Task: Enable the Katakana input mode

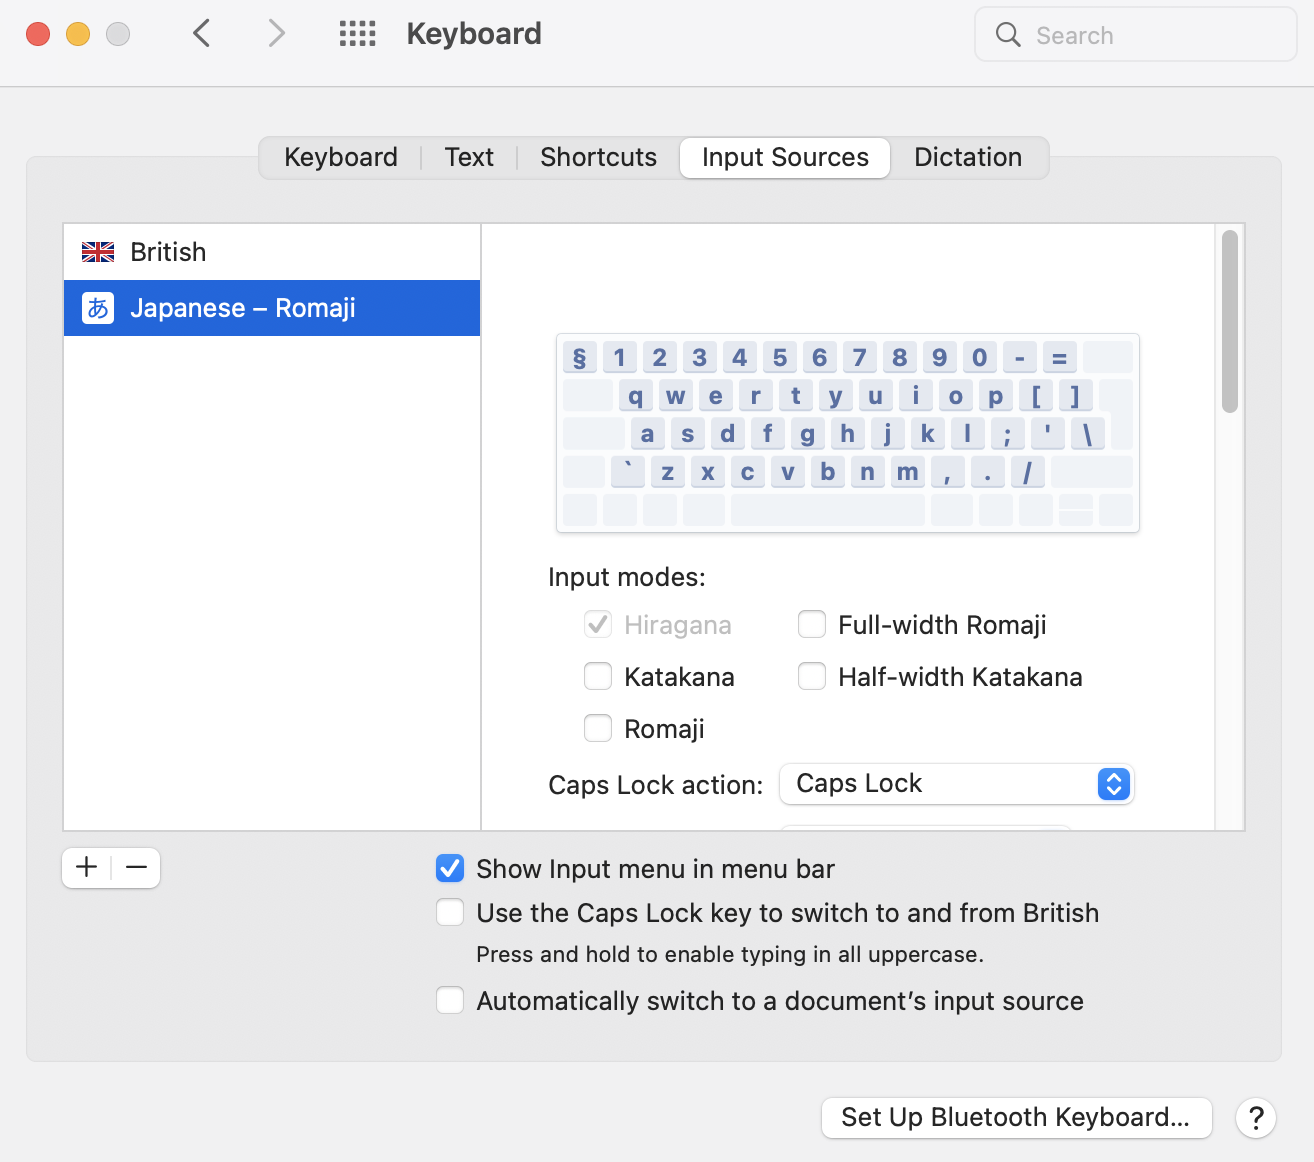Action: point(598,677)
